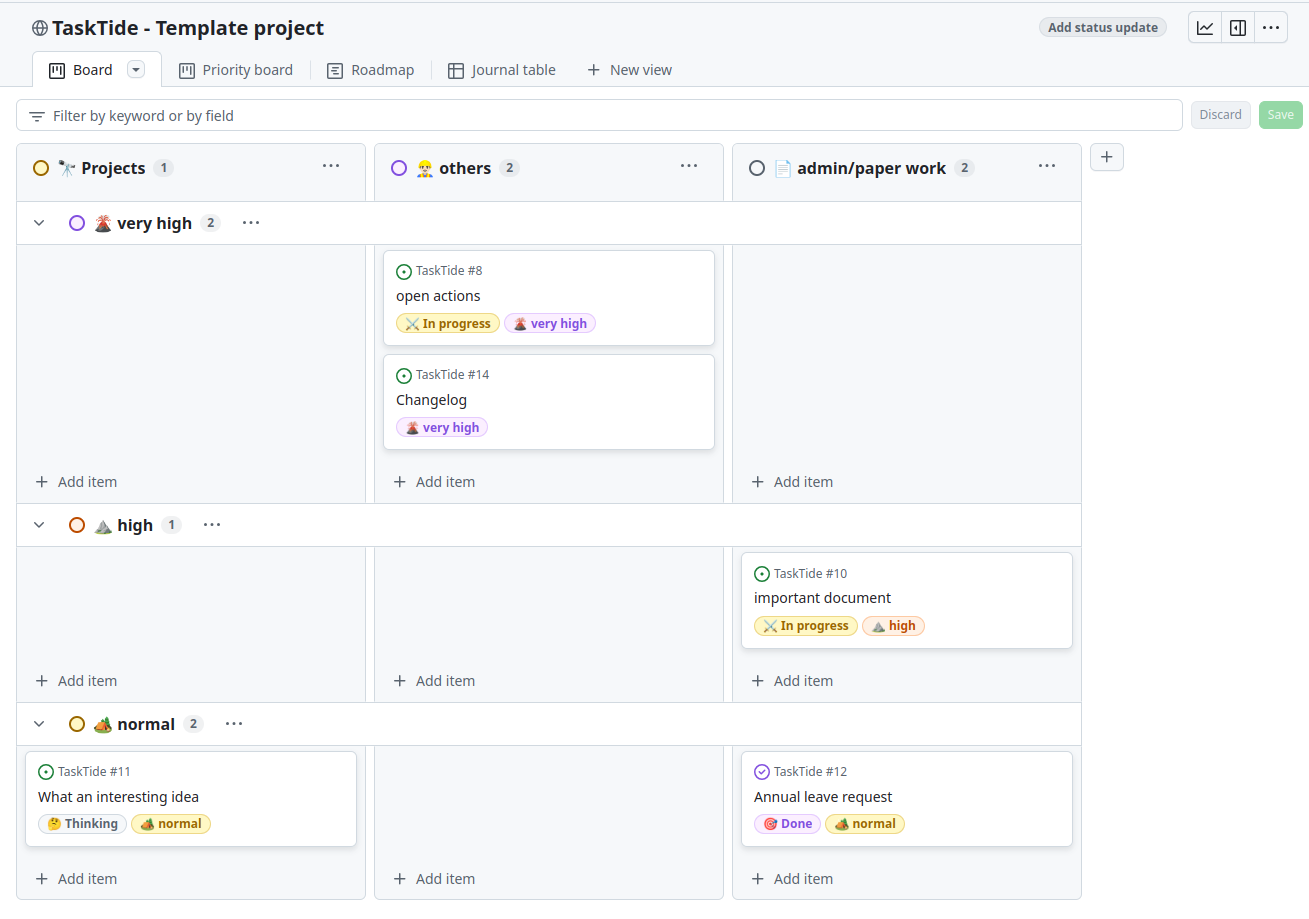1309x919 pixels.
Task: Click In progress label on important document
Action: coord(806,626)
